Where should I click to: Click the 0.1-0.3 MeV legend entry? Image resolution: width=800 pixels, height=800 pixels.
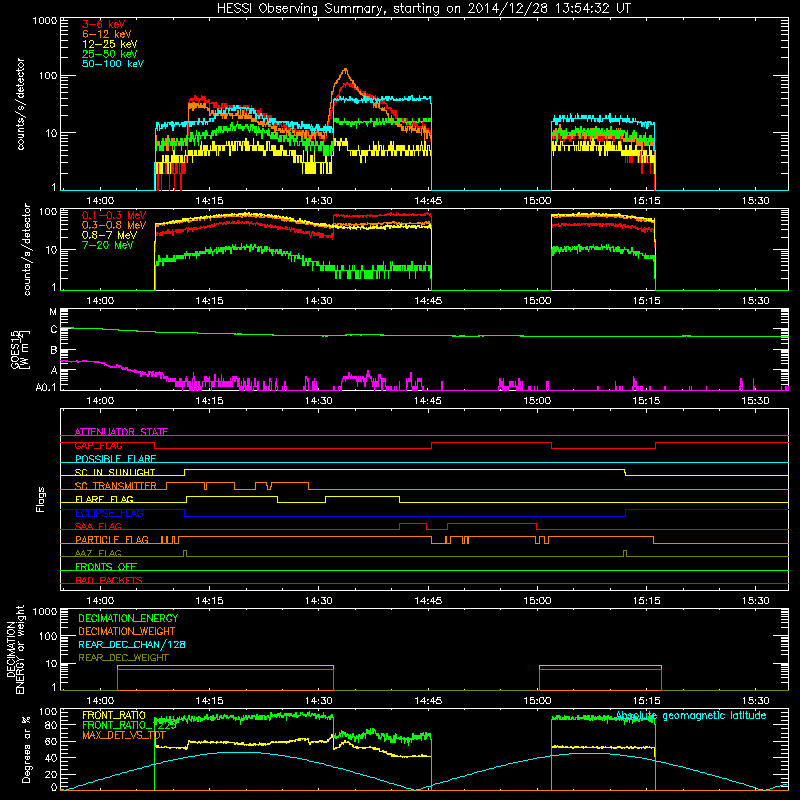[x=114, y=216]
